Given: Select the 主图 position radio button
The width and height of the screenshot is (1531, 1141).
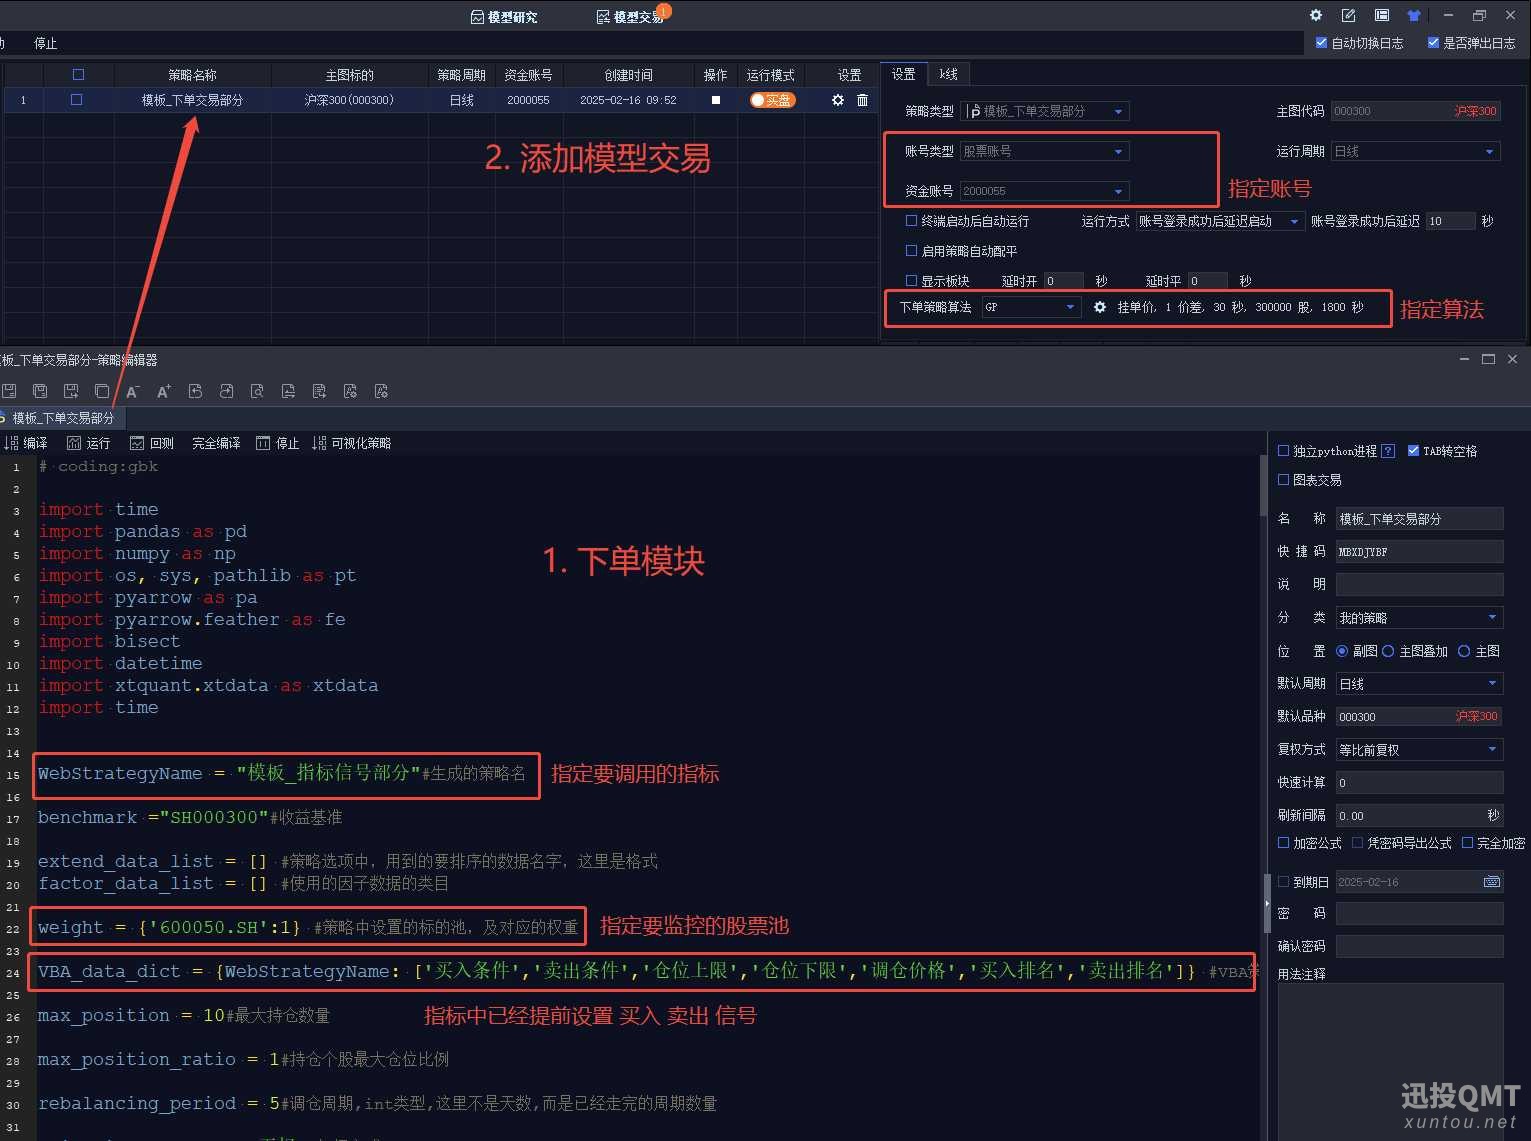Looking at the screenshot, I should point(1464,651).
